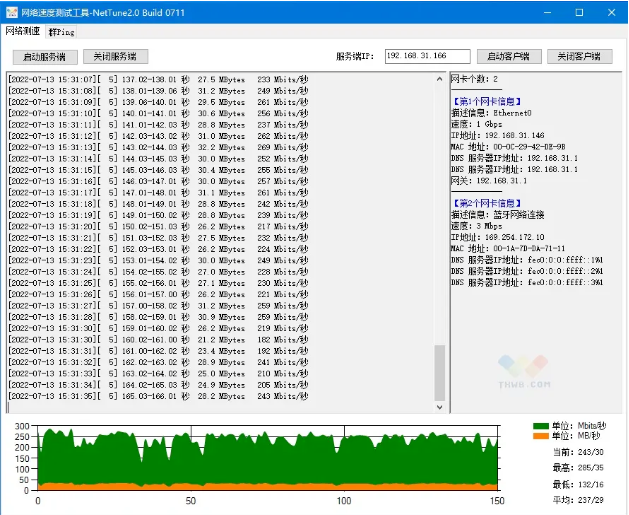629x515 pixels.
Task: Select the last log row 15:31:35
Action: click(158, 396)
